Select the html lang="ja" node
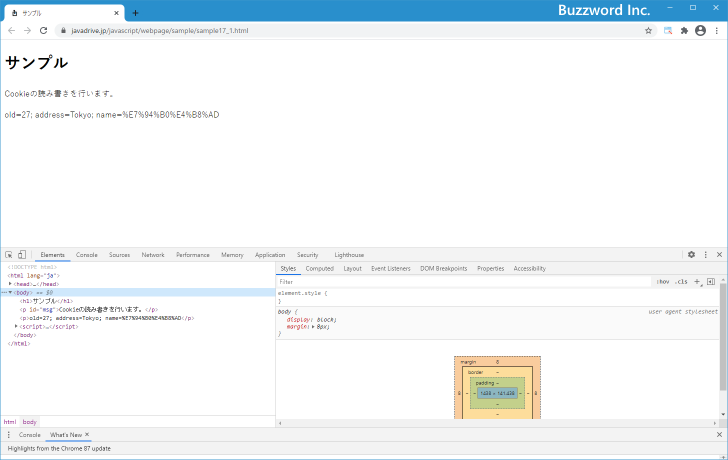Viewport: 728px width, 460px height. pyautogui.click(x=34, y=276)
